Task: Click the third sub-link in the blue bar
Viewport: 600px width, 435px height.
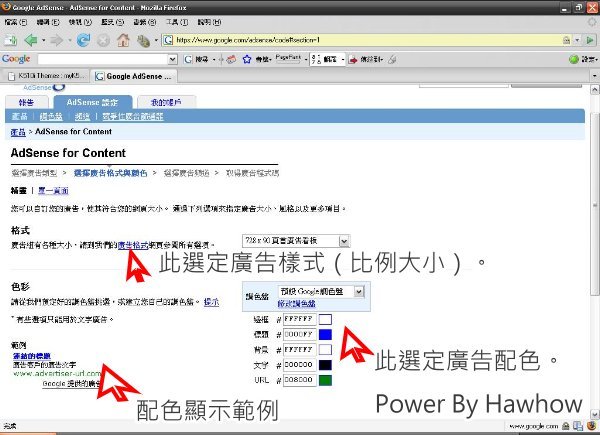Action: point(82,116)
